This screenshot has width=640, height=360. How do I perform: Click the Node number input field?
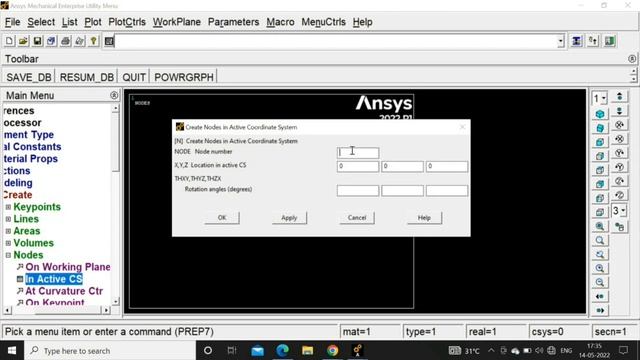point(358,153)
